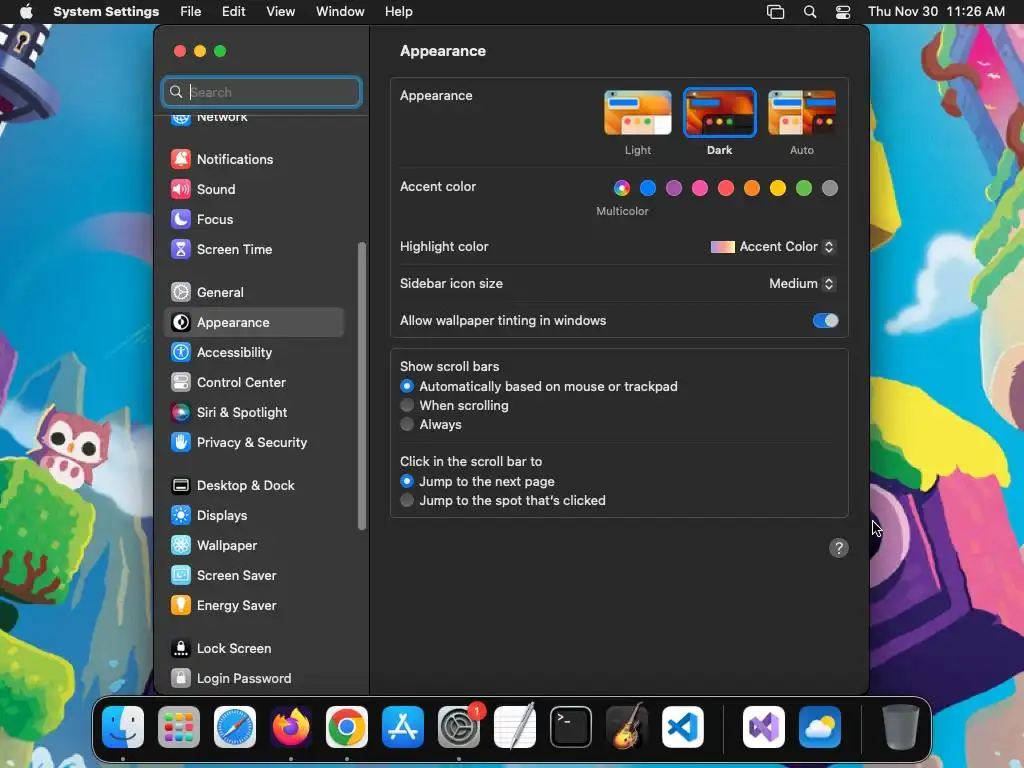
Task: Open Desktop & Dock icon
Action: (181, 485)
